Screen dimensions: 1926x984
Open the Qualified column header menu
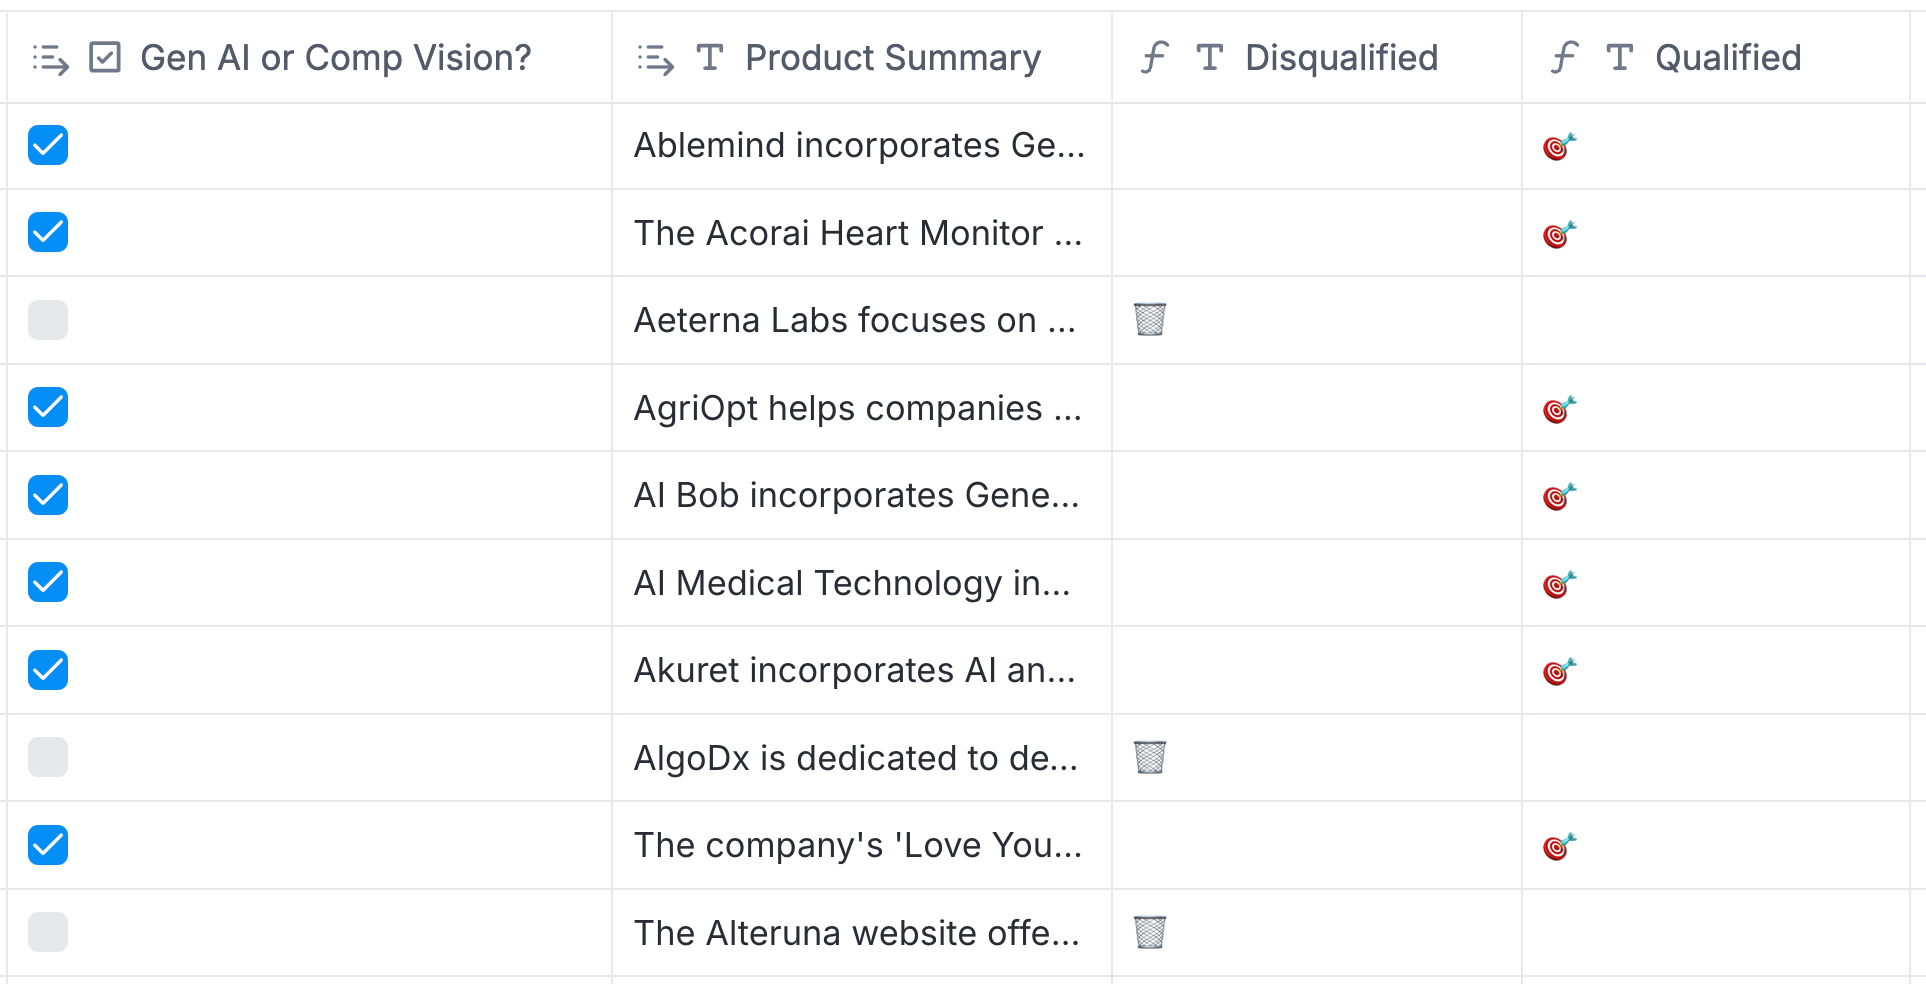(x=1727, y=58)
